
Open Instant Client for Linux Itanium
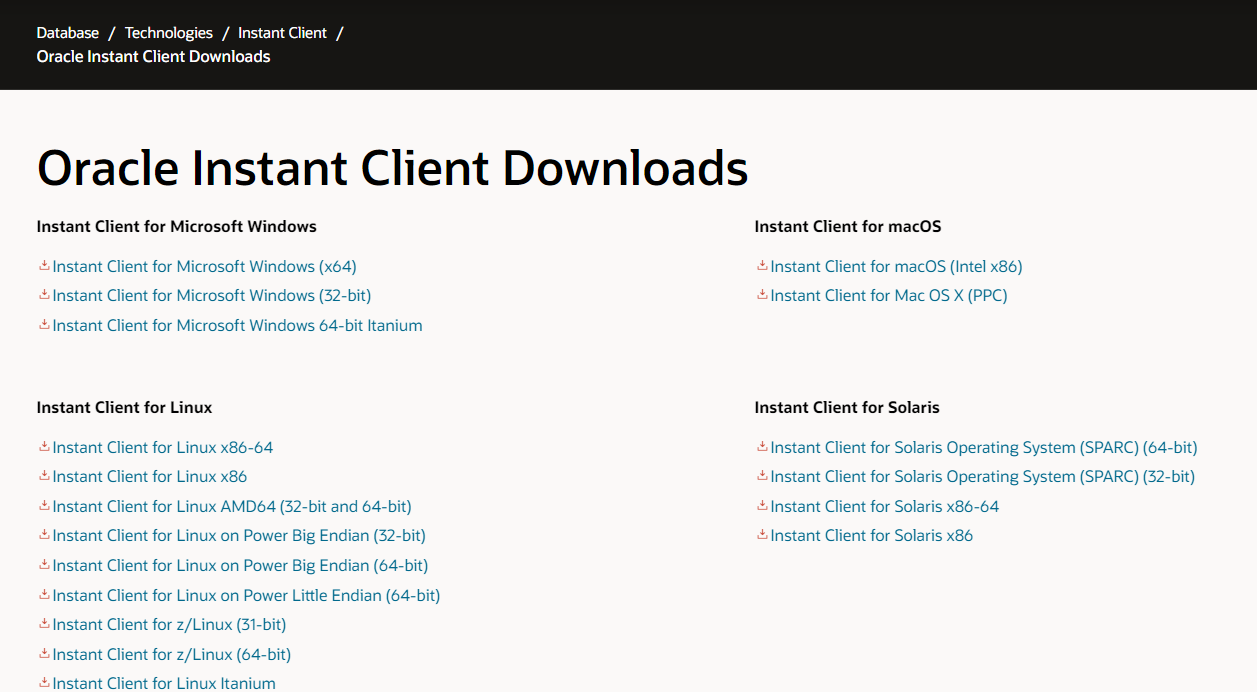(164, 683)
